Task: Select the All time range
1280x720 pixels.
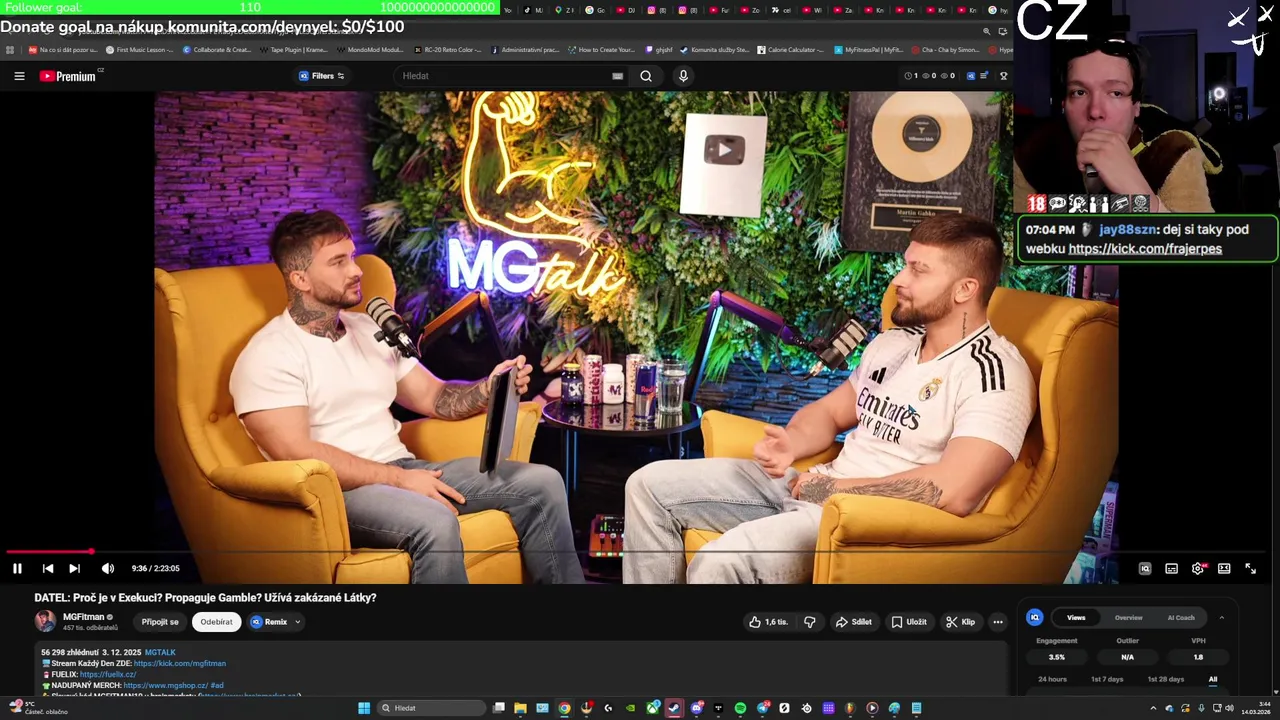Action: tap(1213, 679)
